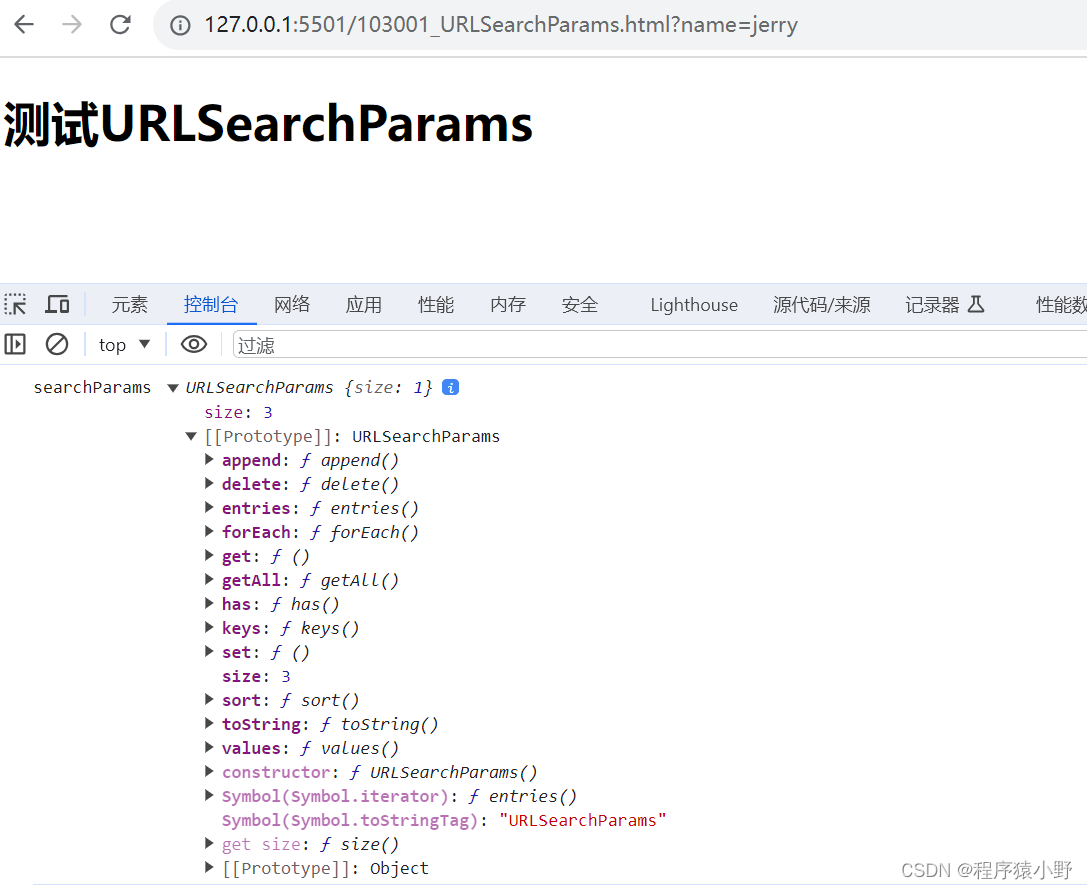1087x889 pixels.
Task: Expand the toString function entry
Action: click(x=209, y=724)
